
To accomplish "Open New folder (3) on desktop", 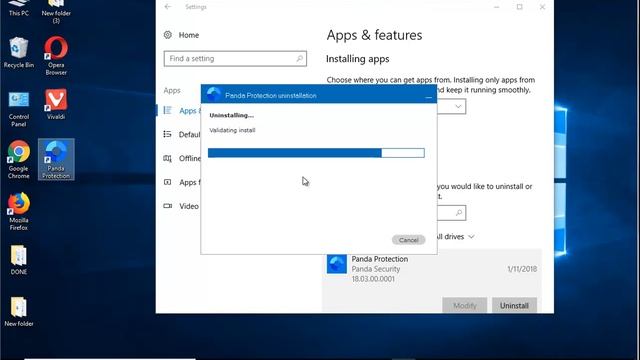I will pos(56,11).
